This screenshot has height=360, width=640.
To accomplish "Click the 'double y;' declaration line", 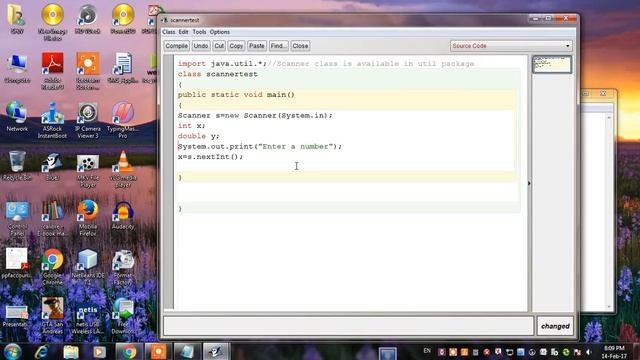I will pos(198,136).
